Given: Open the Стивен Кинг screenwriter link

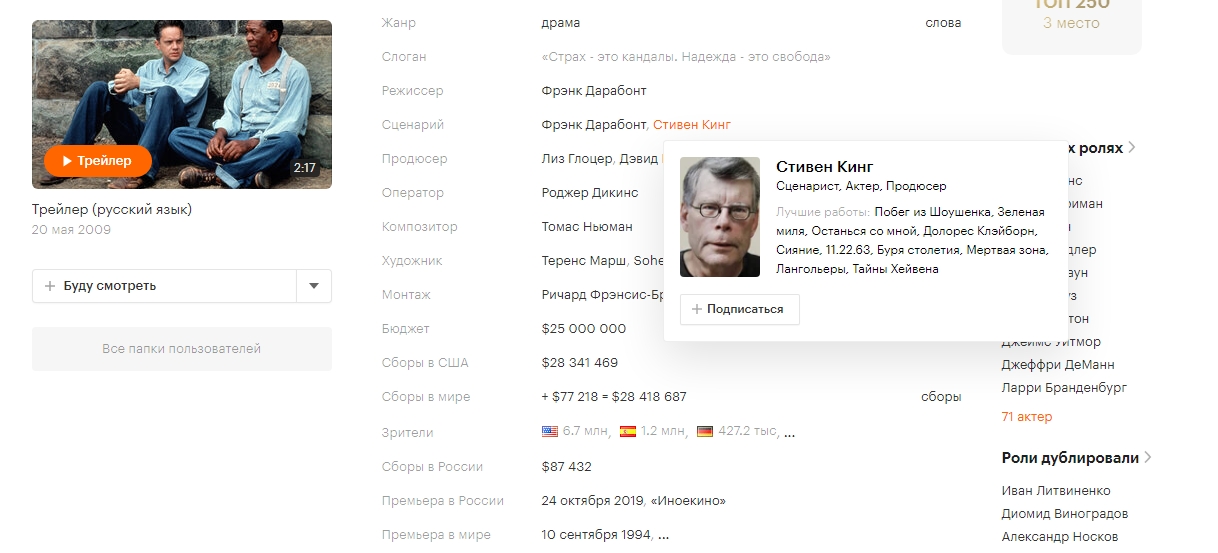Looking at the screenshot, I should 692,125.
